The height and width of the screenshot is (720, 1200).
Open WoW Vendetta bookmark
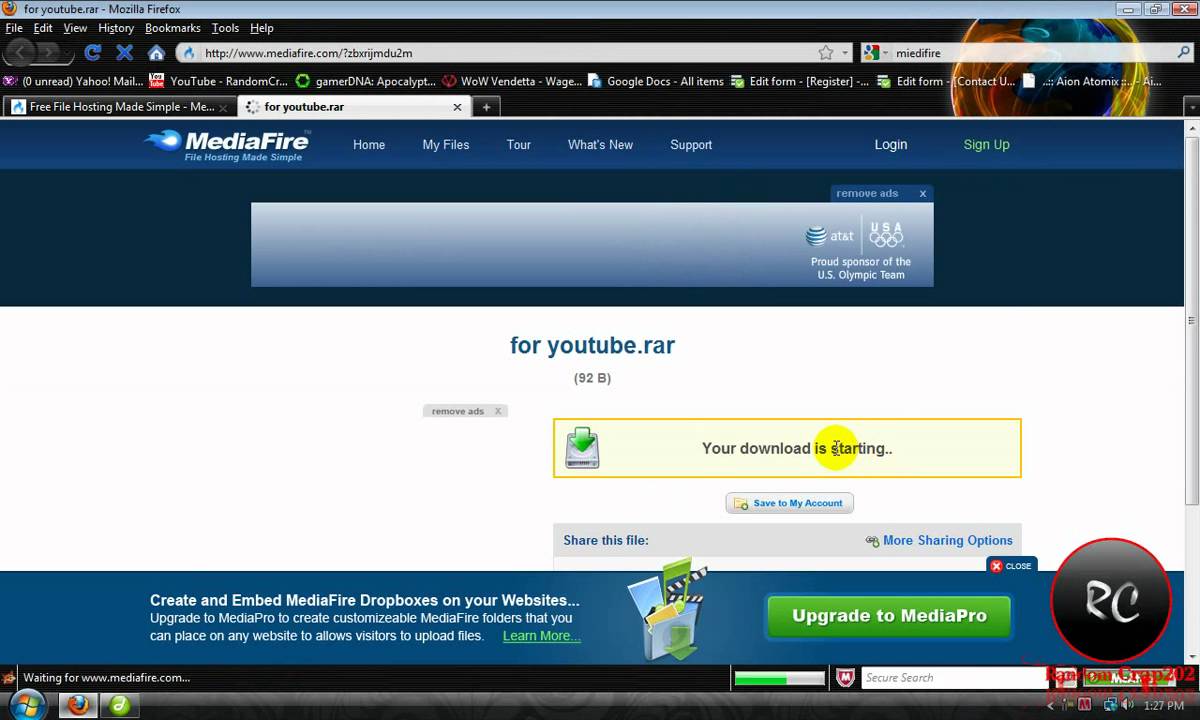point(512,81)
